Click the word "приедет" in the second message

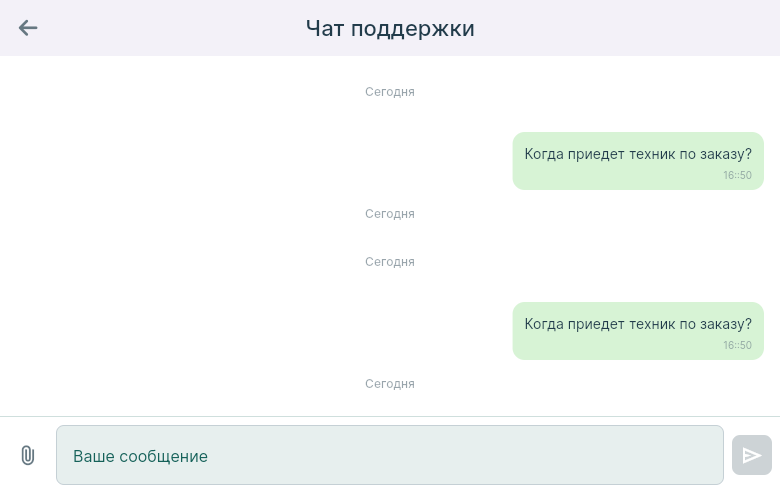[596, 324]
